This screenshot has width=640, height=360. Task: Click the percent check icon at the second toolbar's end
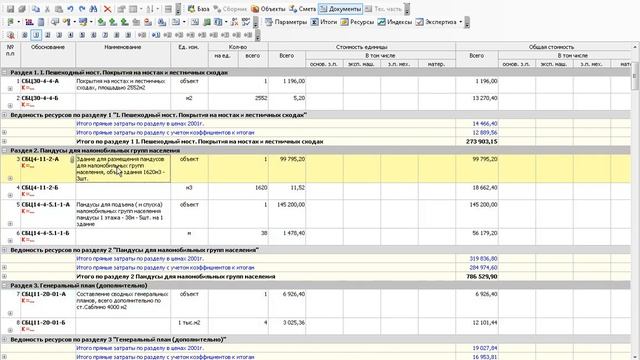pyautogui.click(x=246, y=22)
